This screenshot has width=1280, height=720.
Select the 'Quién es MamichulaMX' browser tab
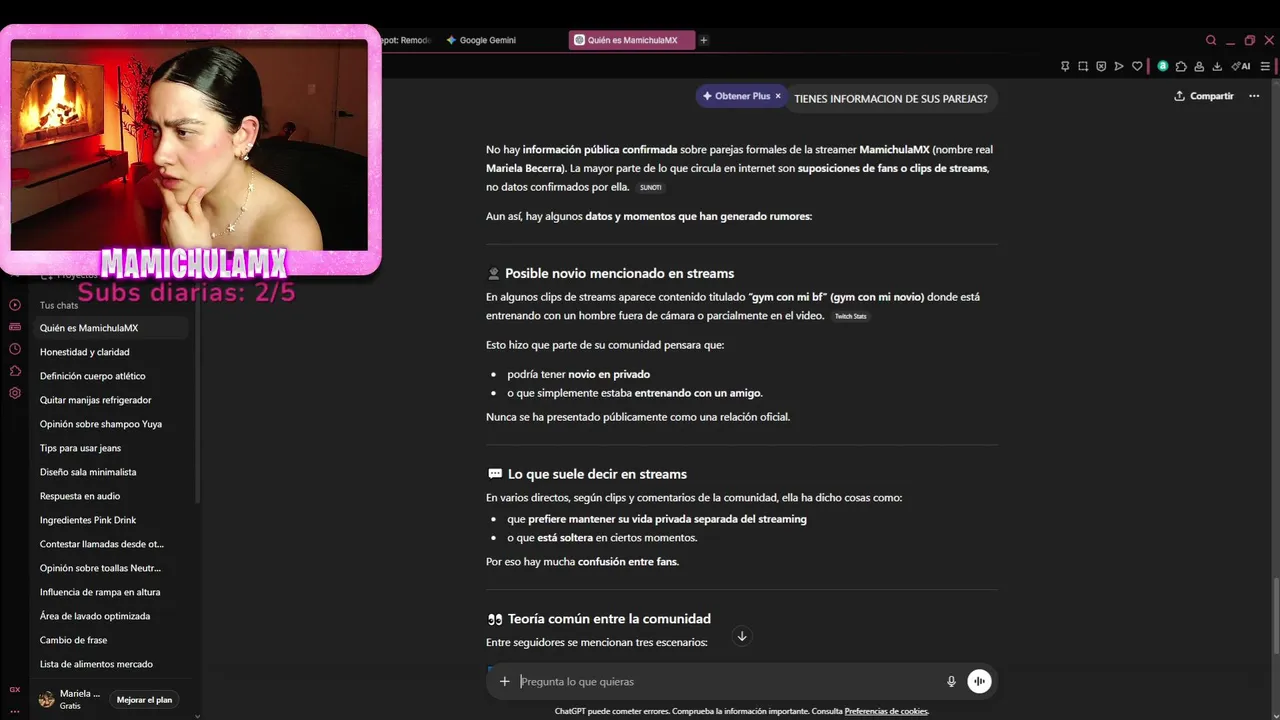632,40
